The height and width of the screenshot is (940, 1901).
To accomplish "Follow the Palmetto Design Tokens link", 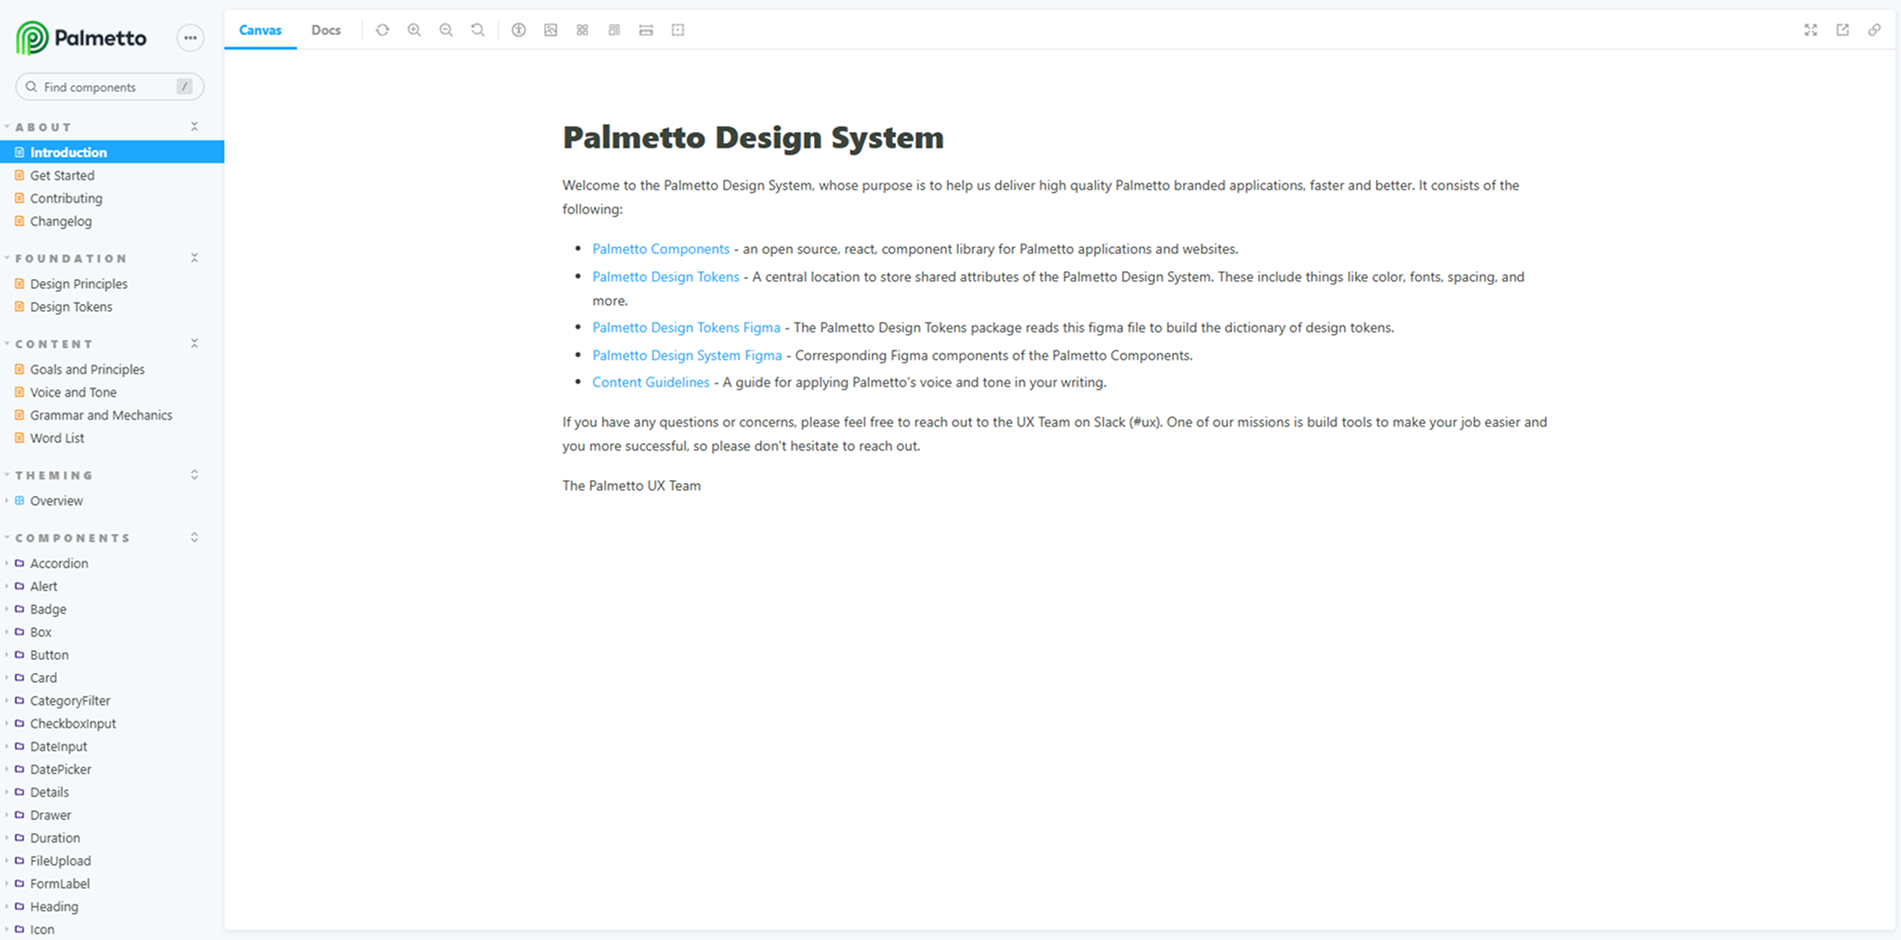I will 666,277.
